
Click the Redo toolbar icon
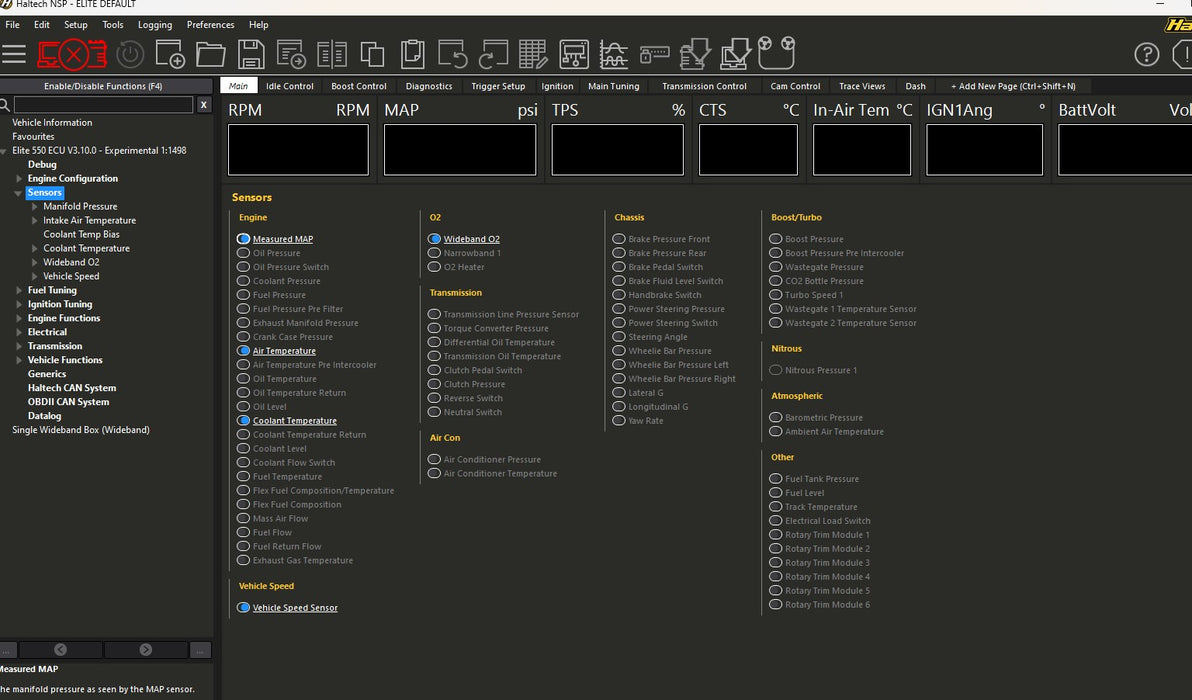pyautogui.click(x=493, y=54)
